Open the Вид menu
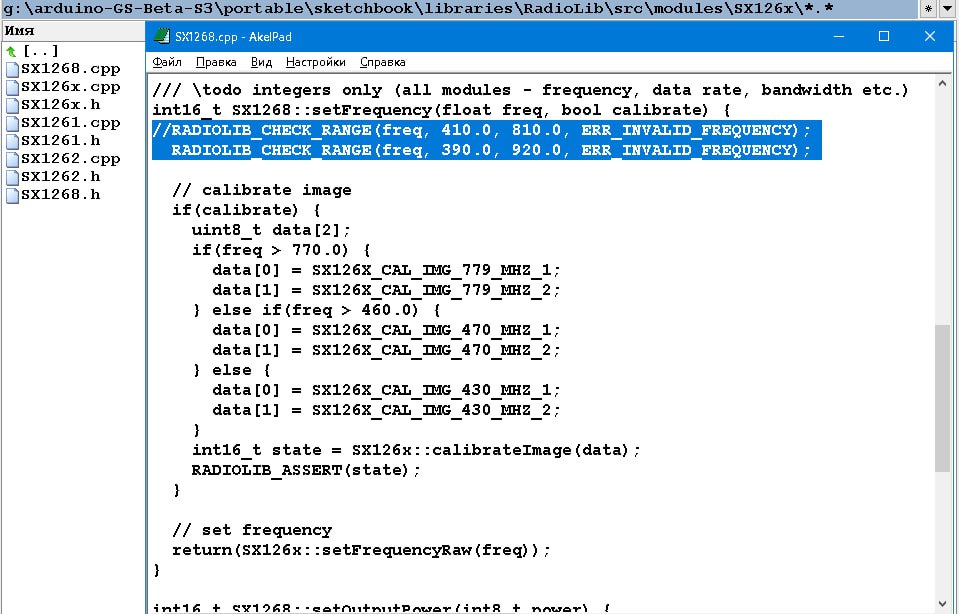The image size is (959, 614). [x=261, y=62]
